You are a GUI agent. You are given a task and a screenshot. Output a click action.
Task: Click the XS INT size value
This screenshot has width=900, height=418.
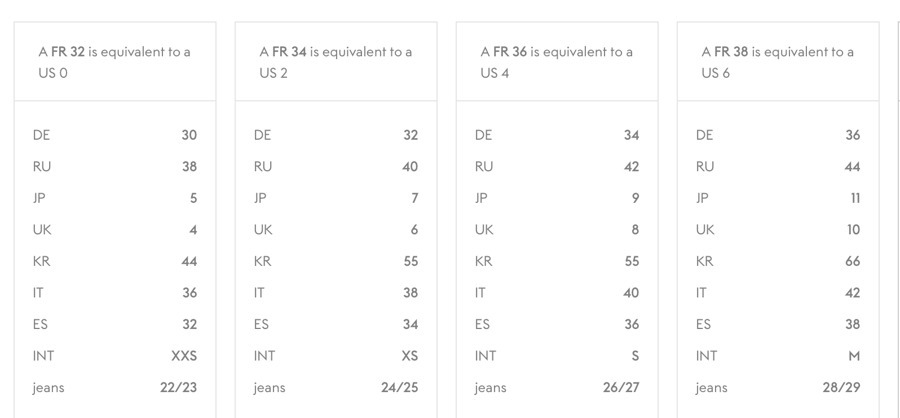409,356
